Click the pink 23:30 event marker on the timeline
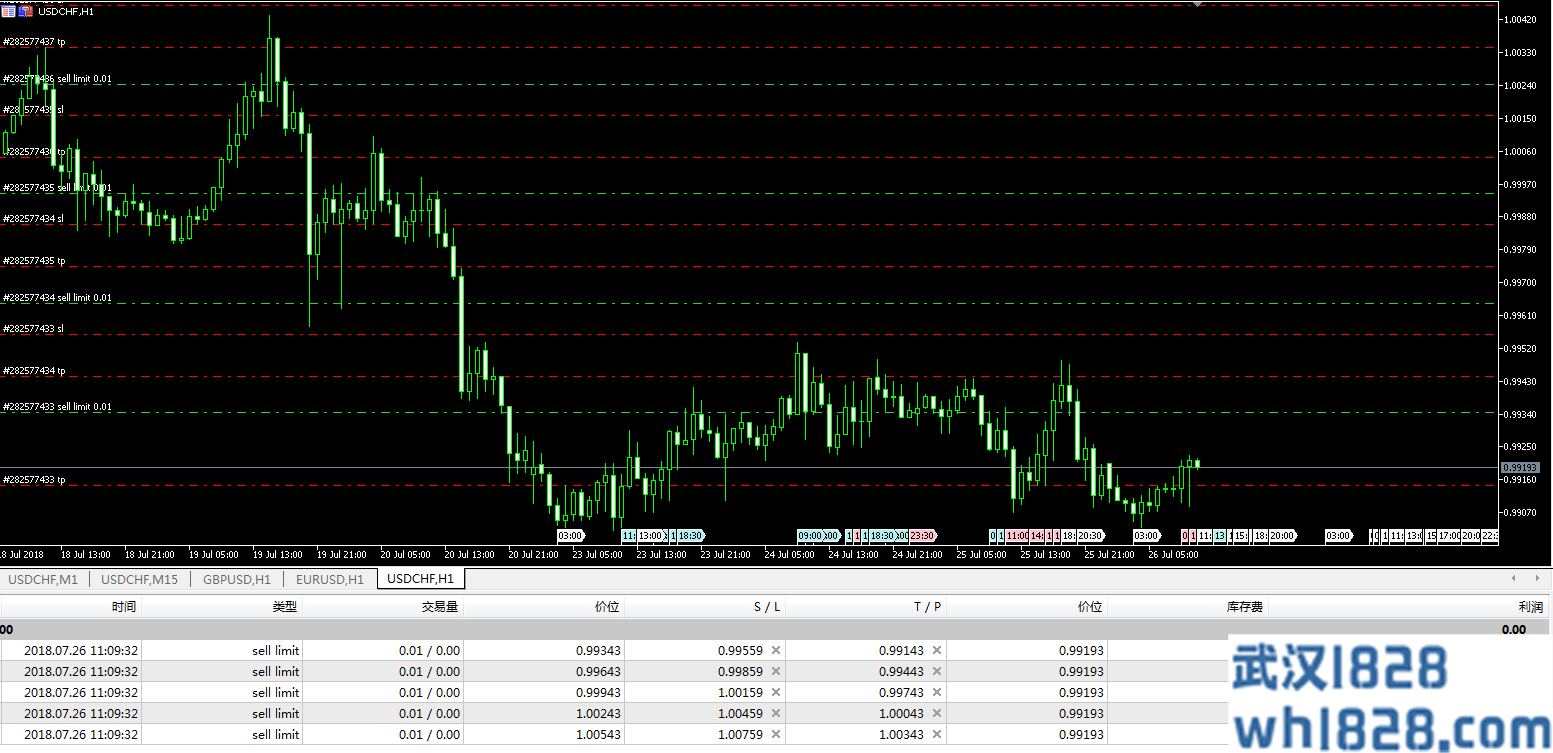Screen dimensions: 1553x753 click(922, 536)
